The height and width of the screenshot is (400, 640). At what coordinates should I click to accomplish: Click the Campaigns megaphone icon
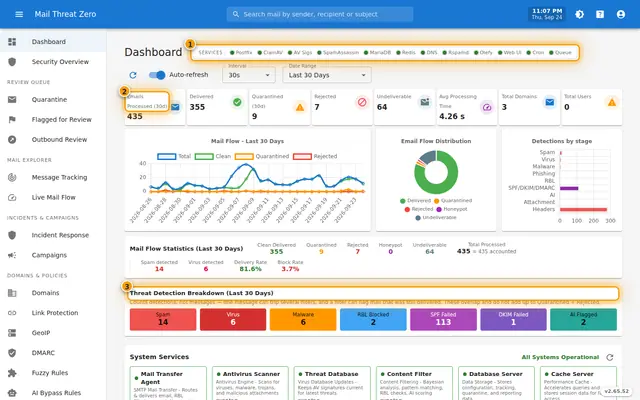click(12, 255)
